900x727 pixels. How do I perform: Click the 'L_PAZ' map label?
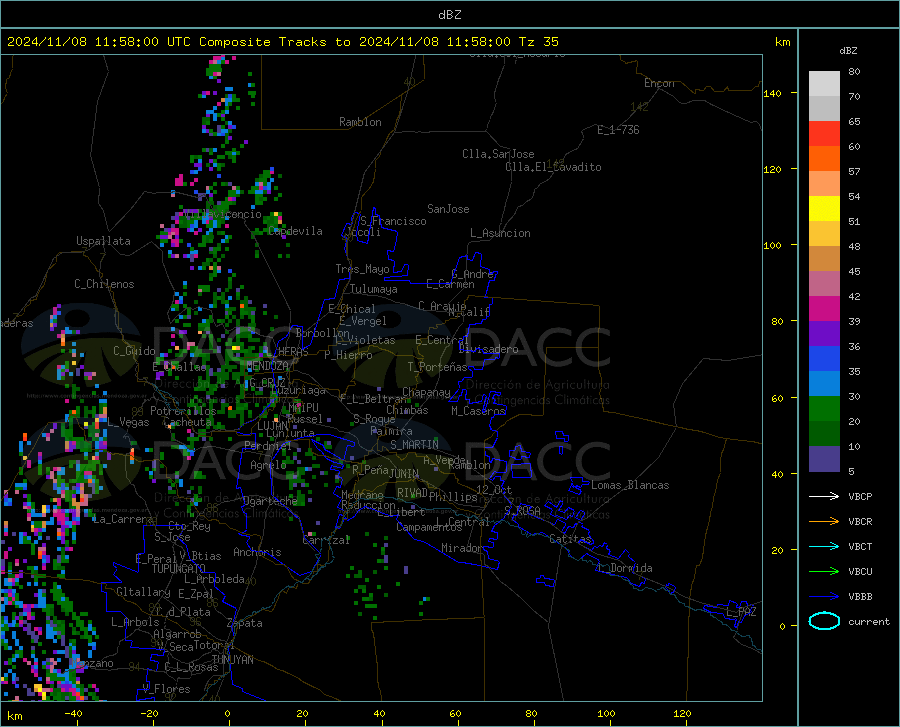(x=741, y=612)
